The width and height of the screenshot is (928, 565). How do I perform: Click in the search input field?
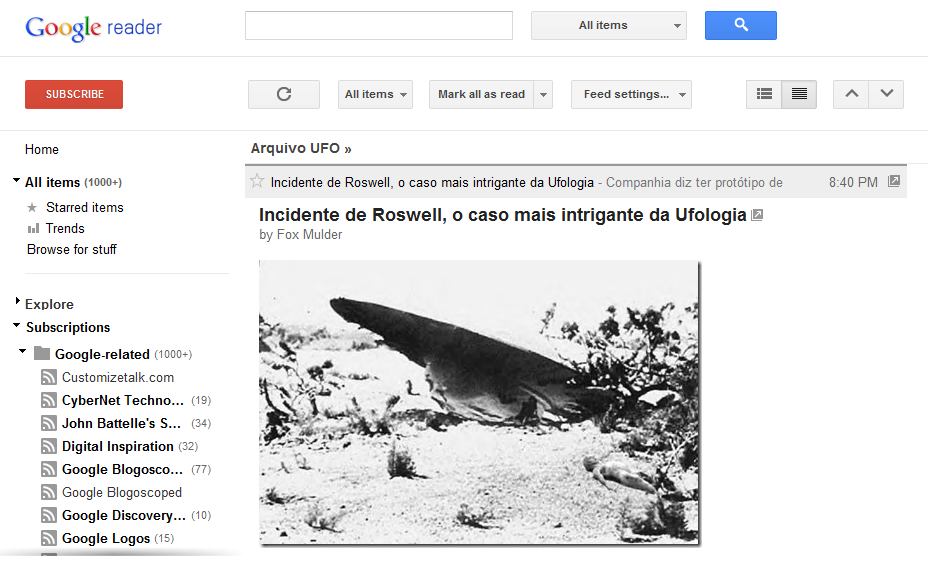coord(378,26)
